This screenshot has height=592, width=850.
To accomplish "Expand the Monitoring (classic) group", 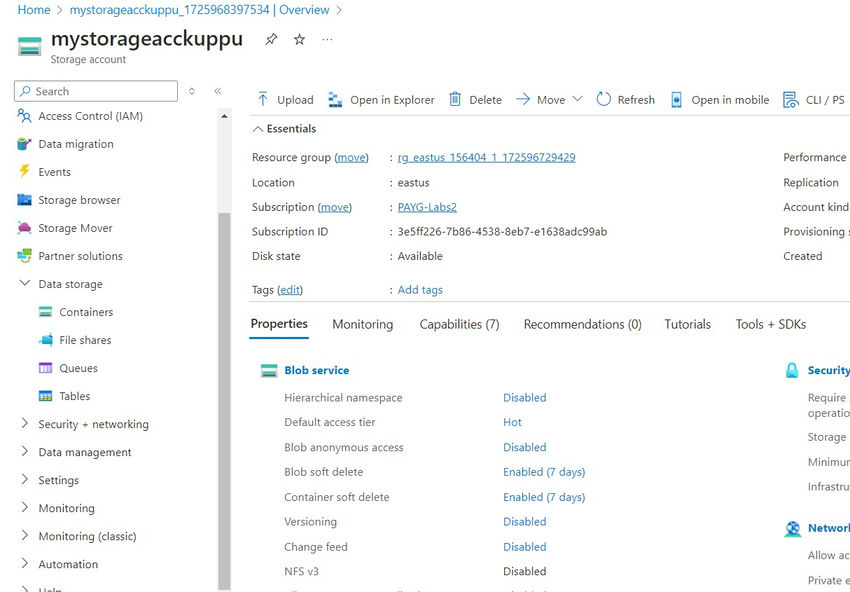I will tap(24, 535).
